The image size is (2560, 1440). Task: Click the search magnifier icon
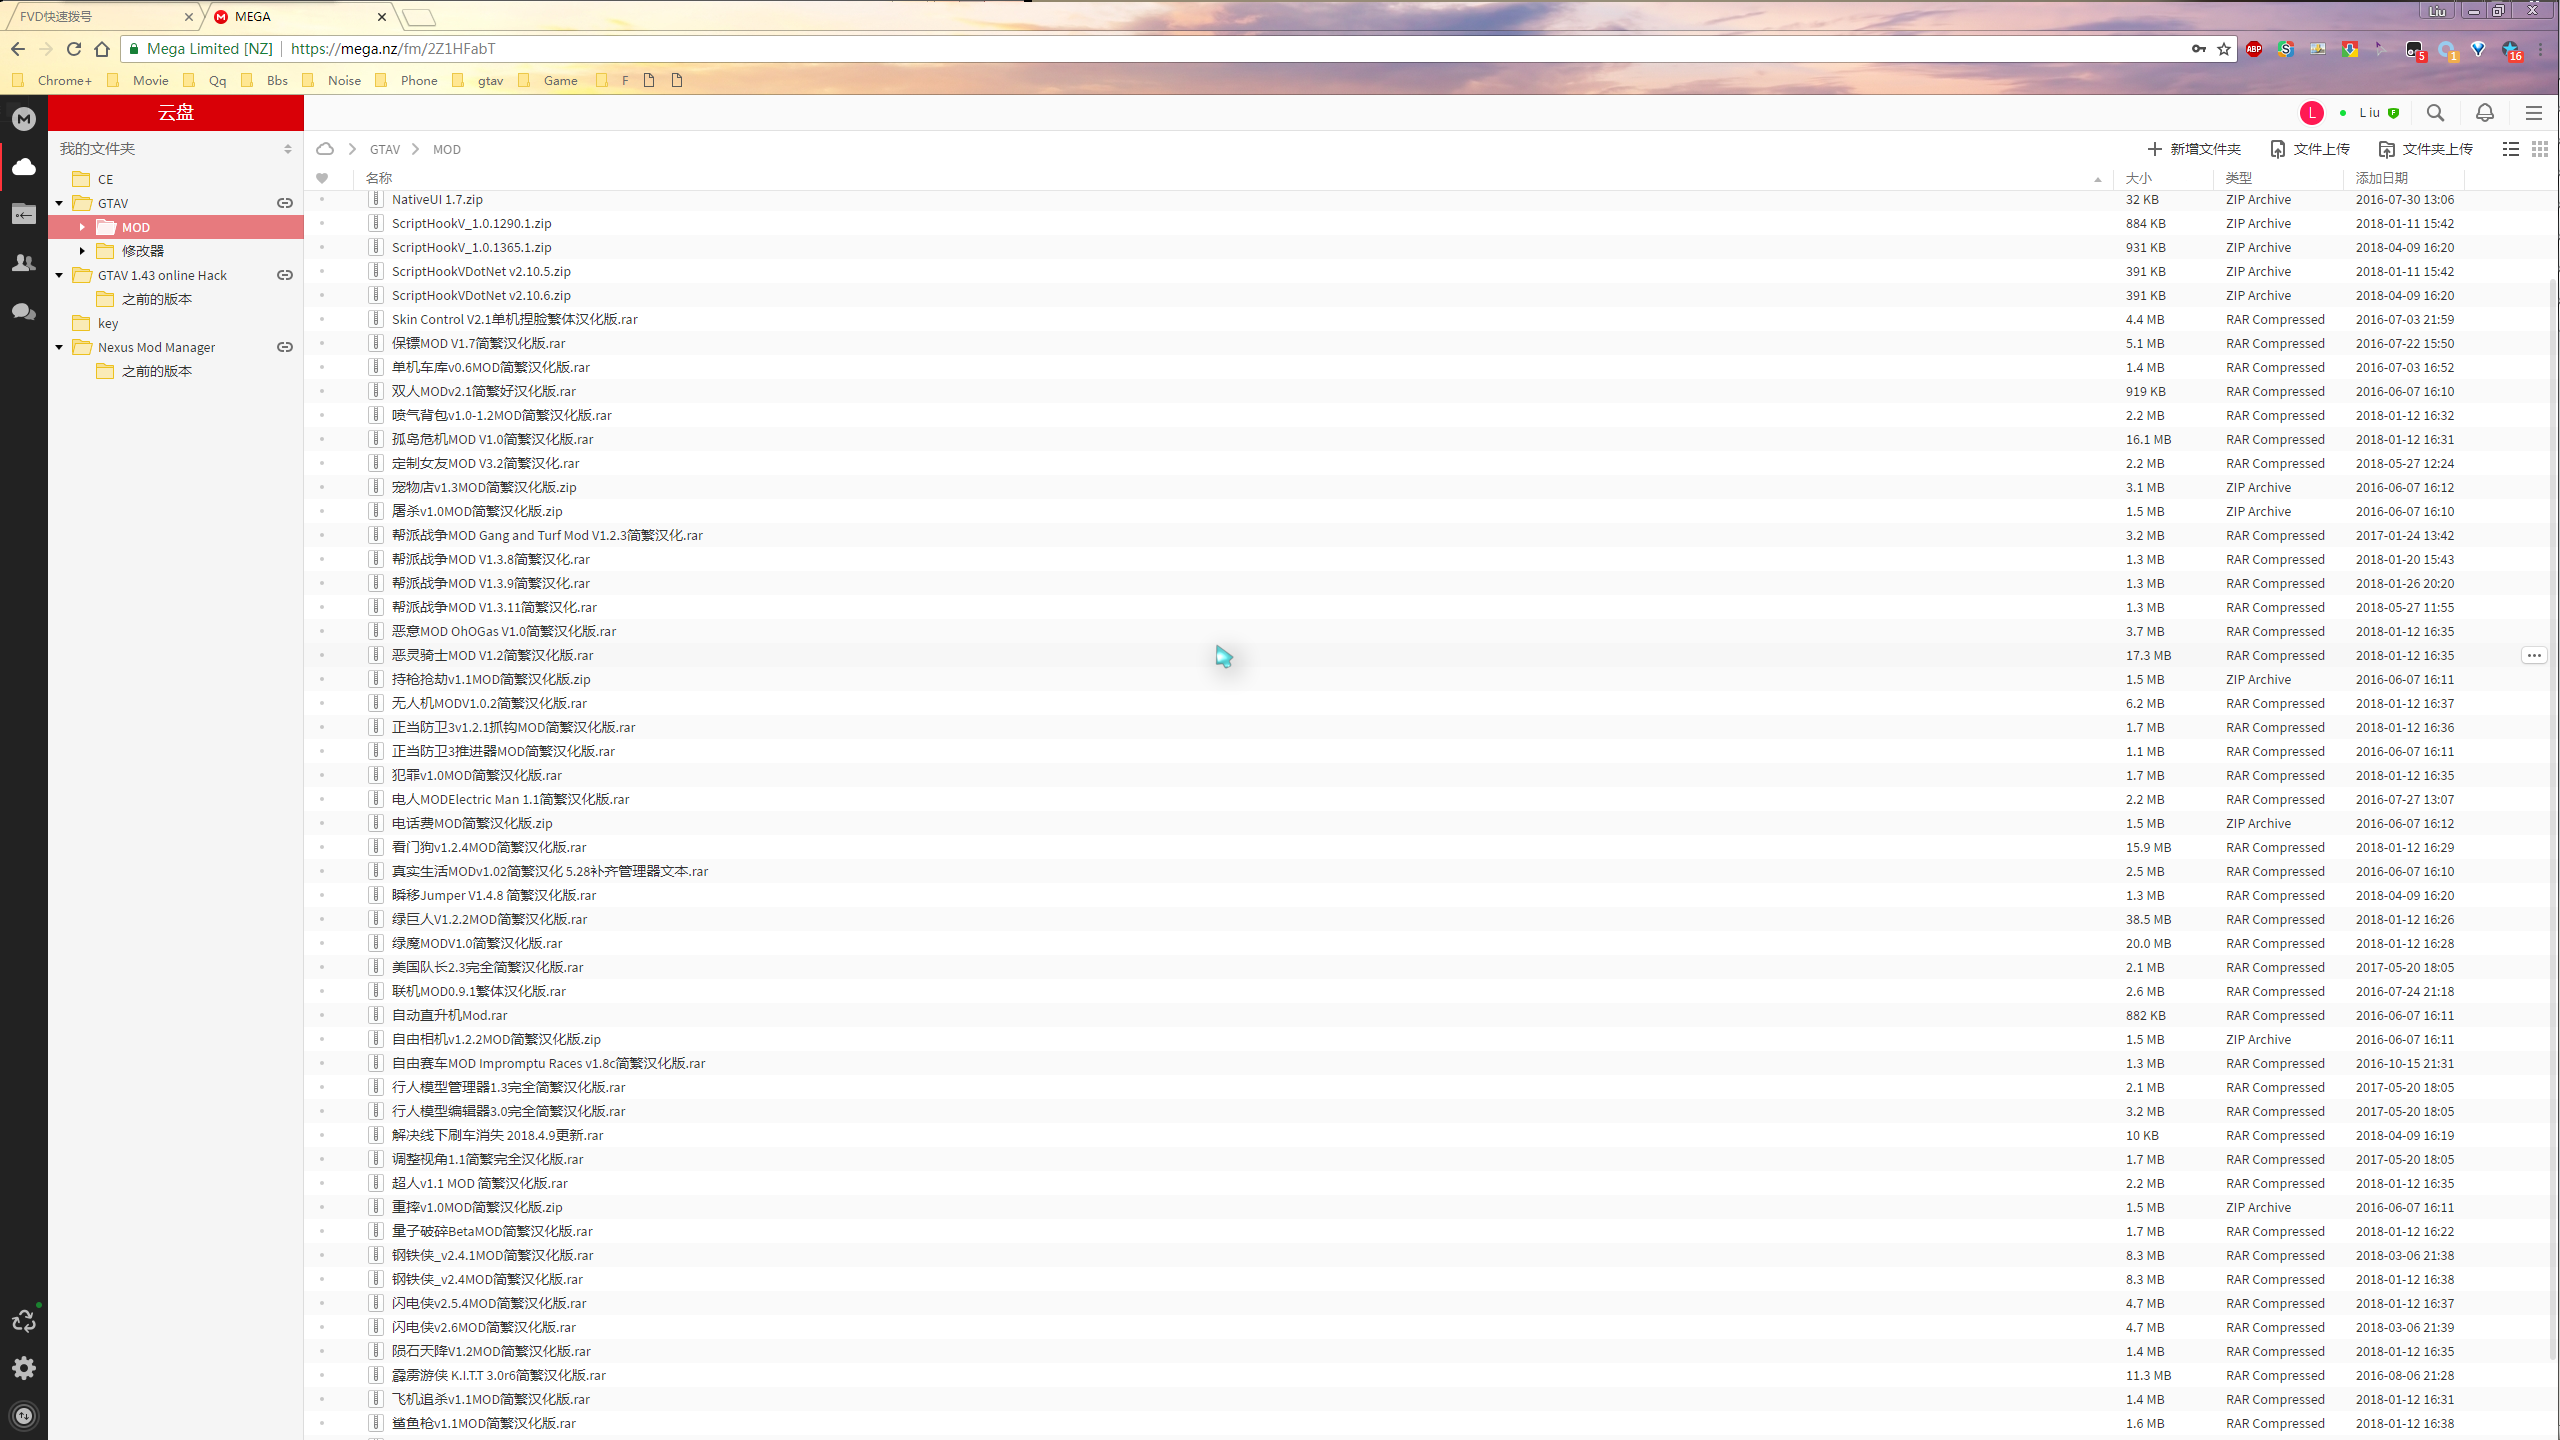tap(2435, 113)
